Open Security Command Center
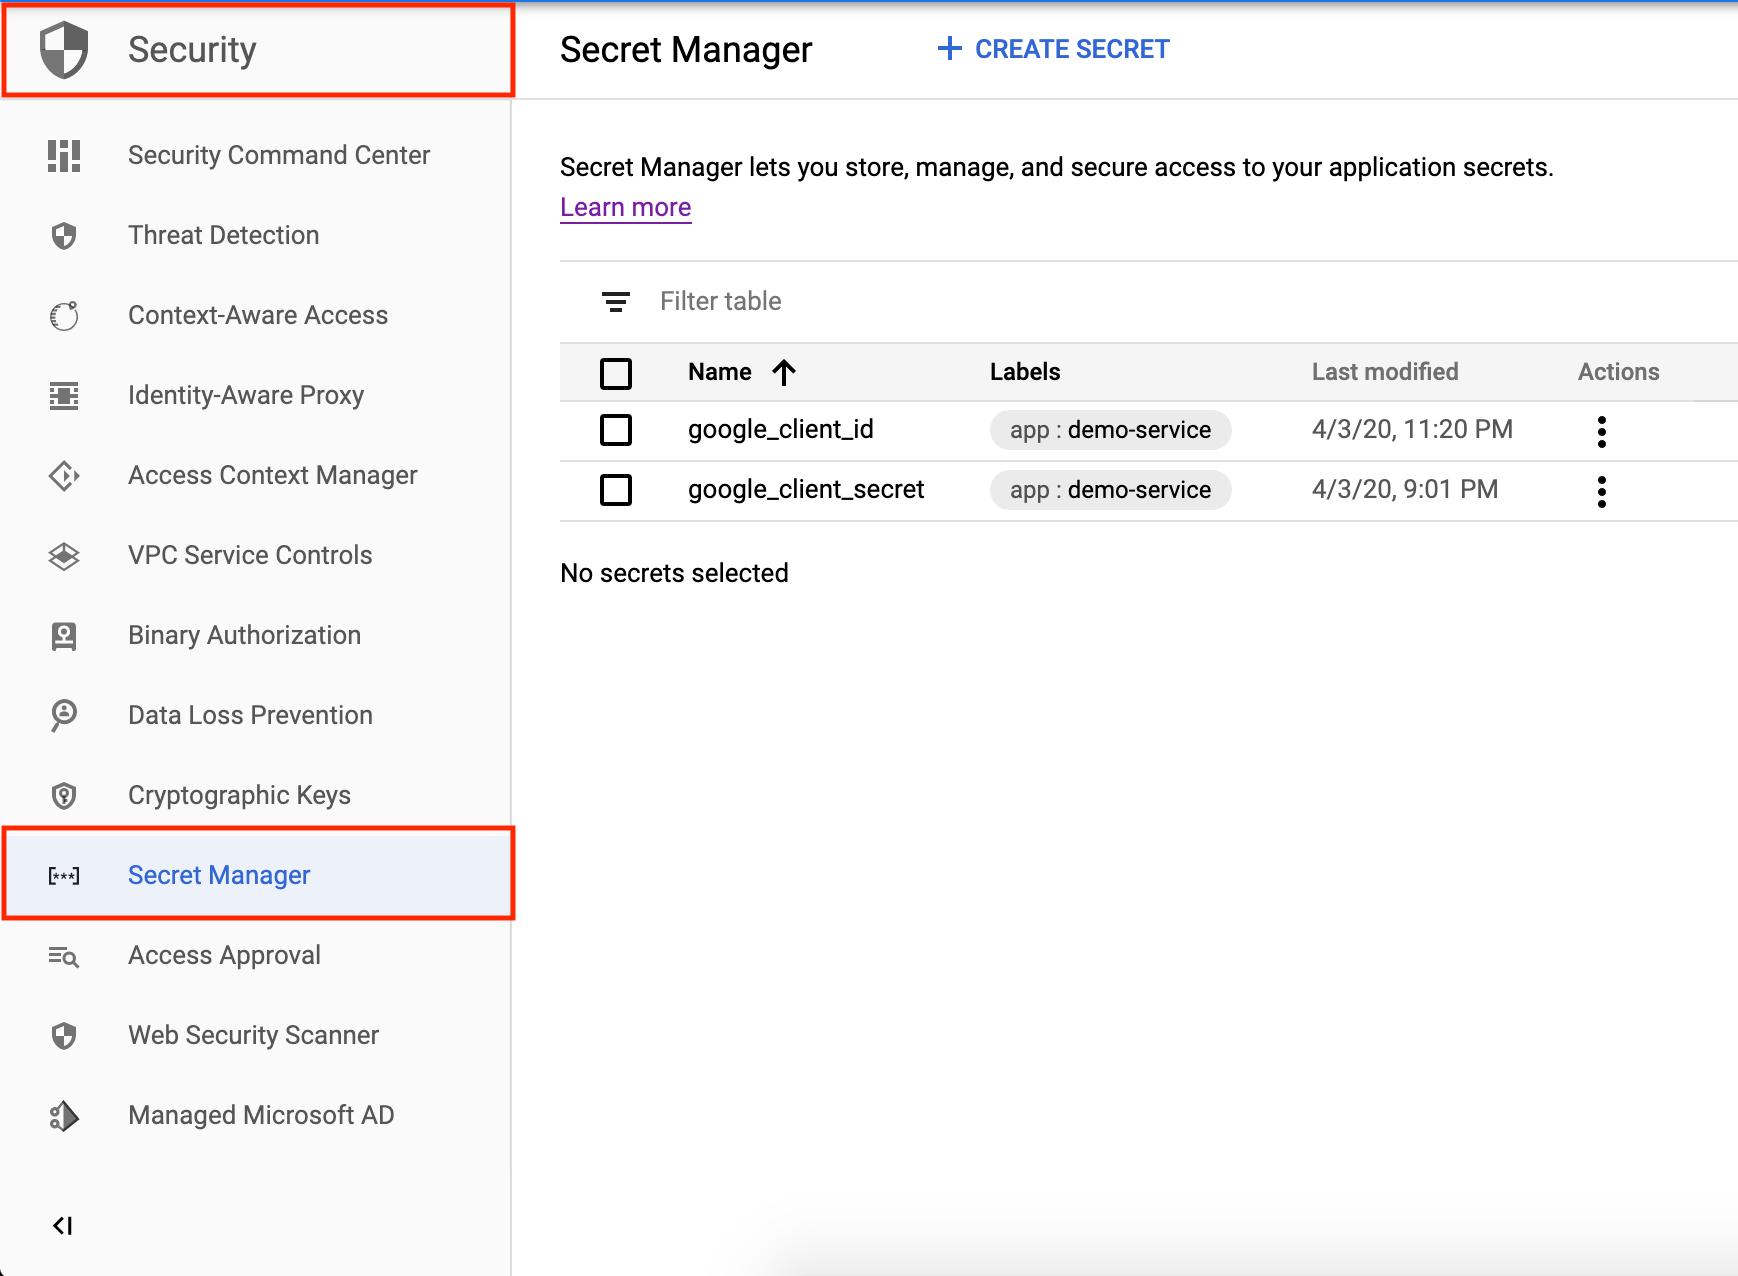 pyautogui.click(x=278, y=155)
